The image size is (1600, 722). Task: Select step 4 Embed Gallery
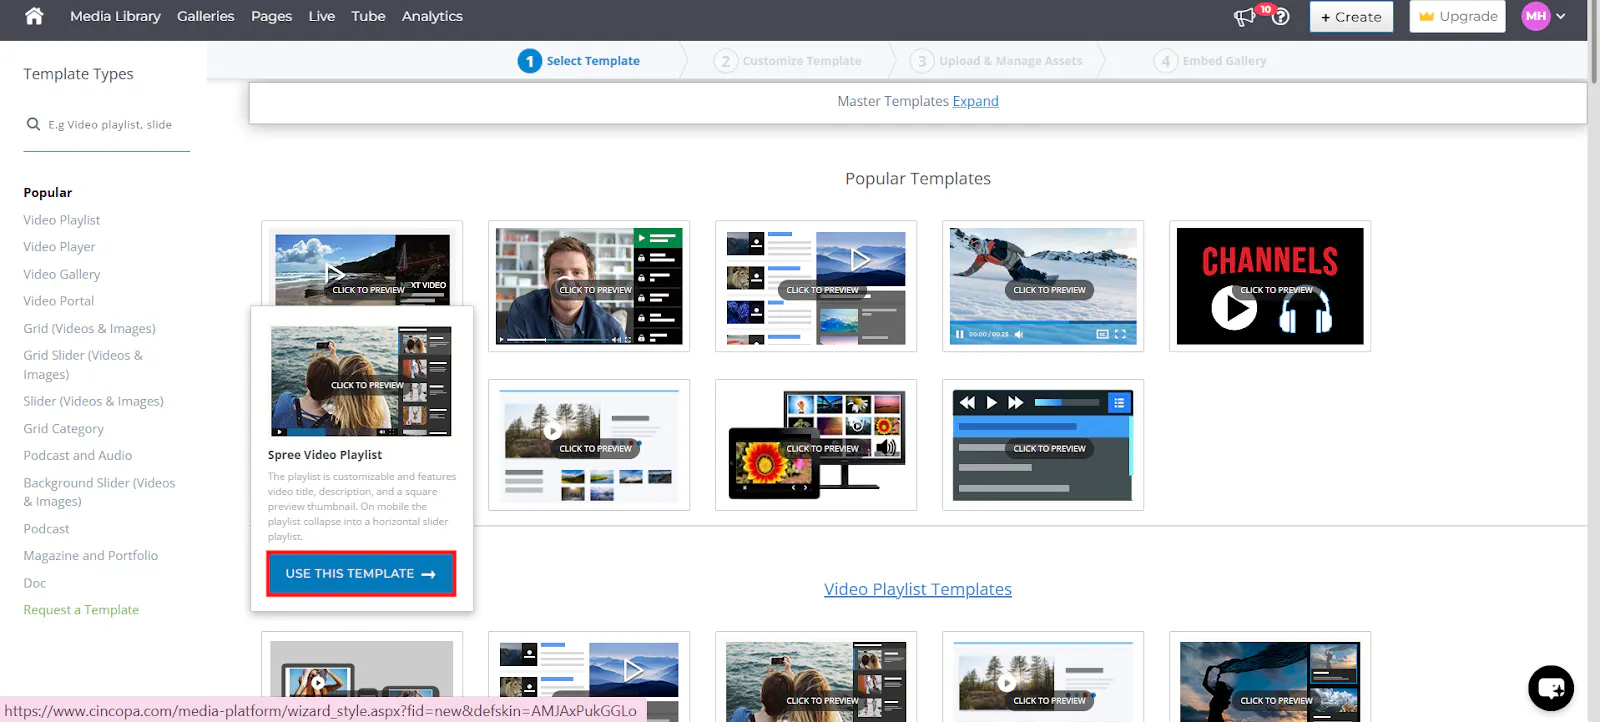coord(1210,61)
